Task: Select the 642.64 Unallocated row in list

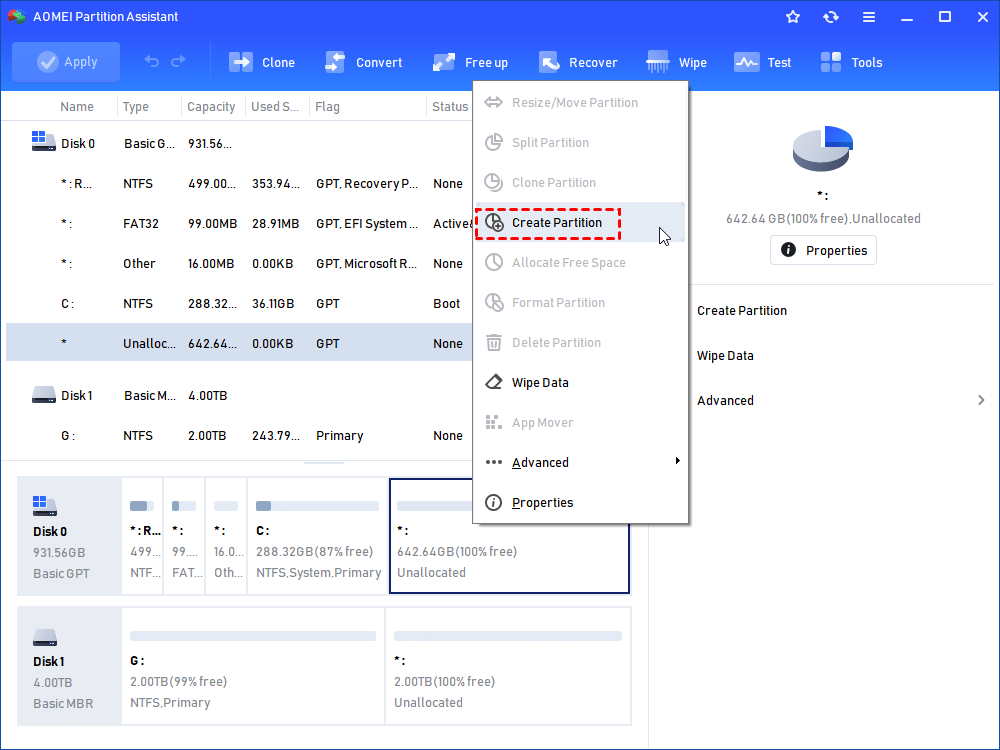Action: (239, 343)
